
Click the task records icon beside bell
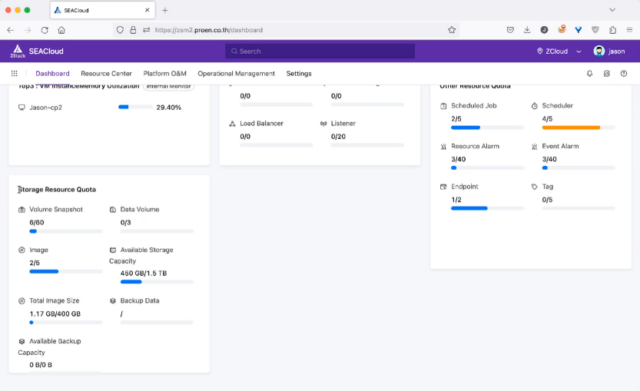coord(607,73)
